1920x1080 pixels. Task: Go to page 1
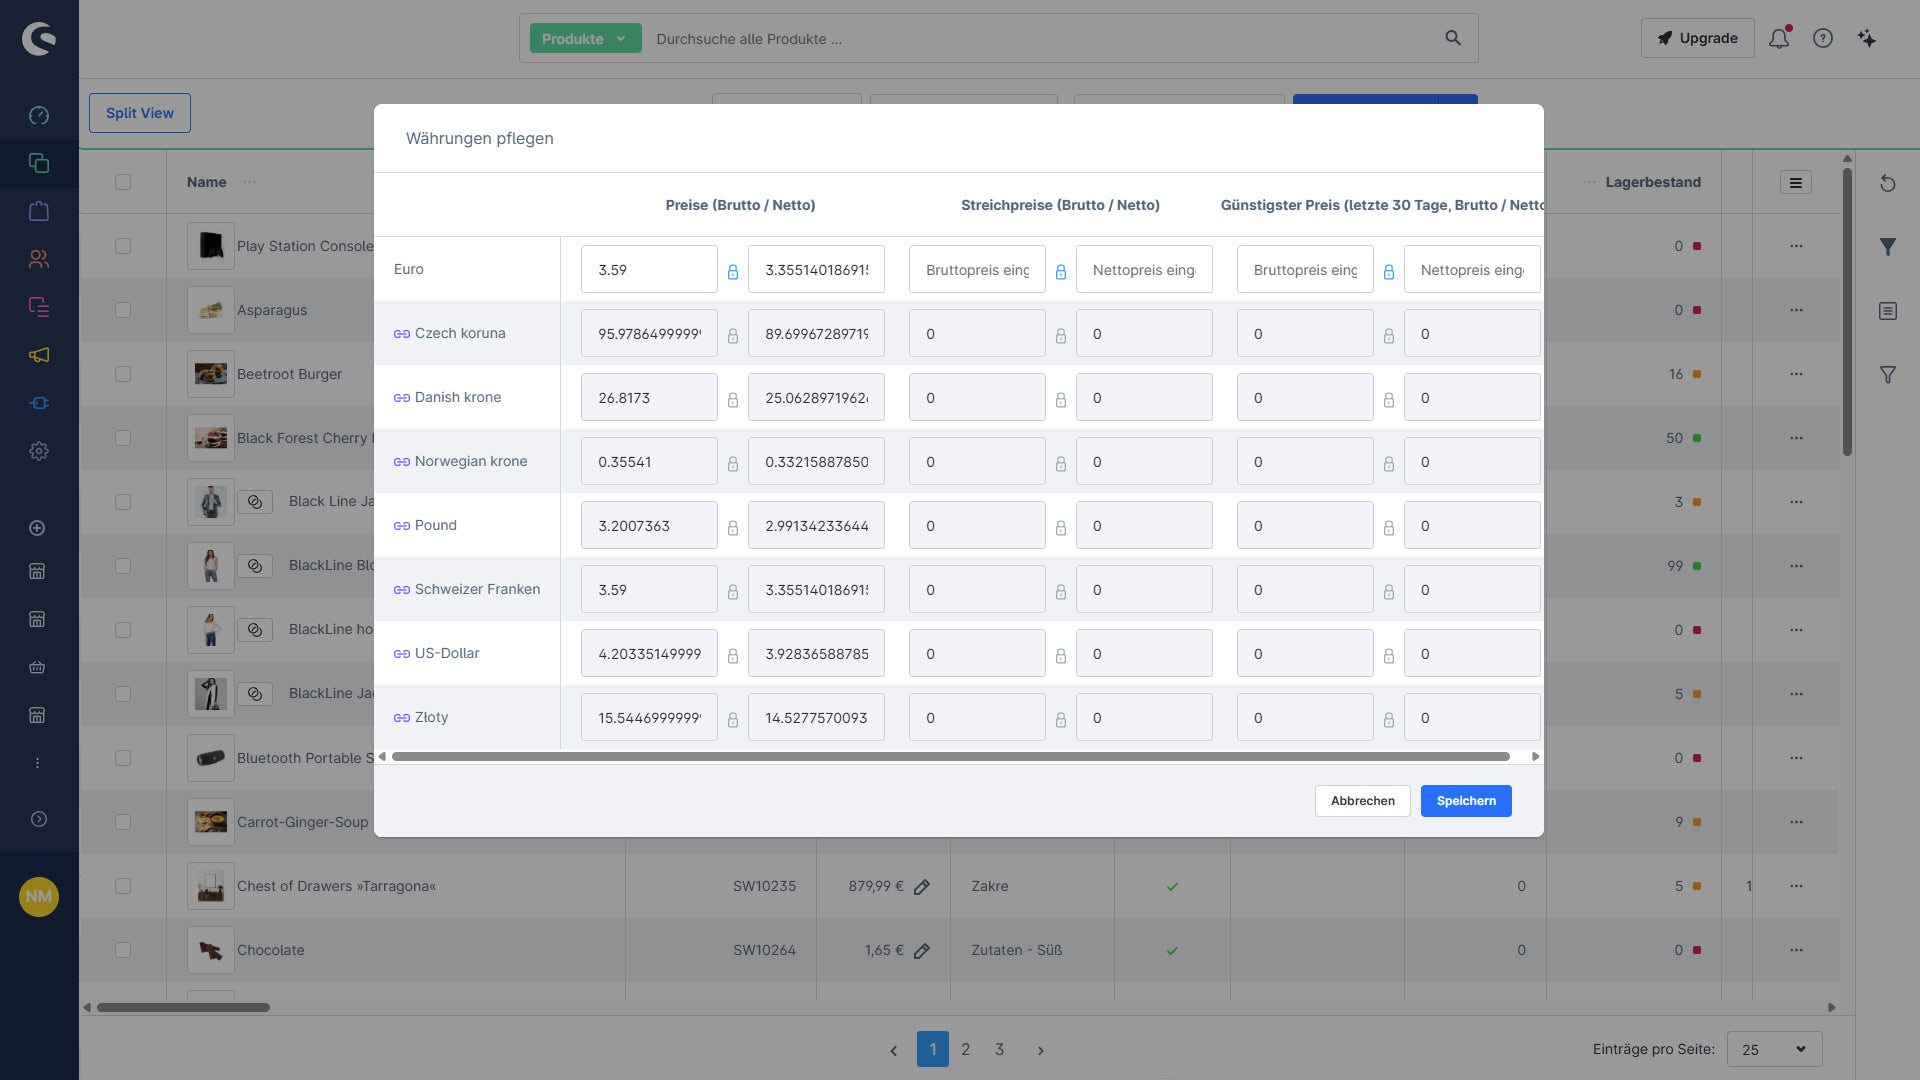click(x=933, y=1049)
